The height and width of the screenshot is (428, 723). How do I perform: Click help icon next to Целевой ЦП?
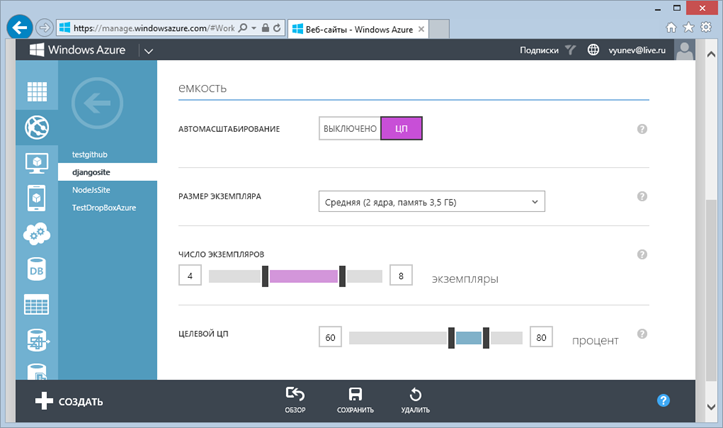click(642, 334)
